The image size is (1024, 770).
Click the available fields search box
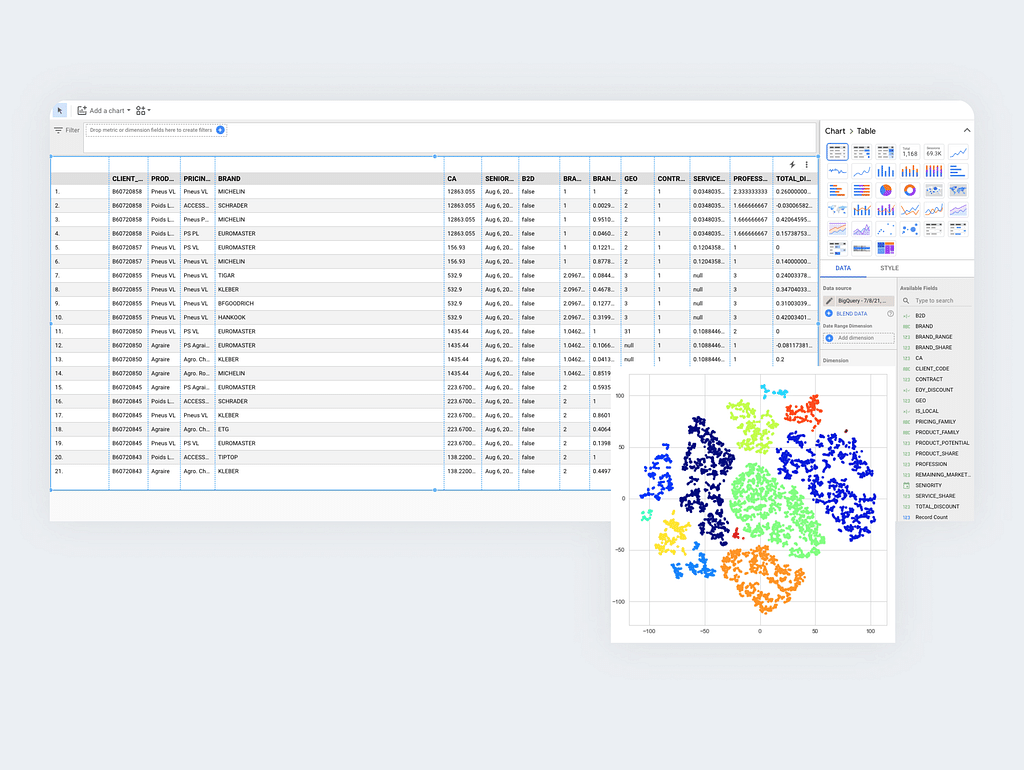(x=932, y=300)
